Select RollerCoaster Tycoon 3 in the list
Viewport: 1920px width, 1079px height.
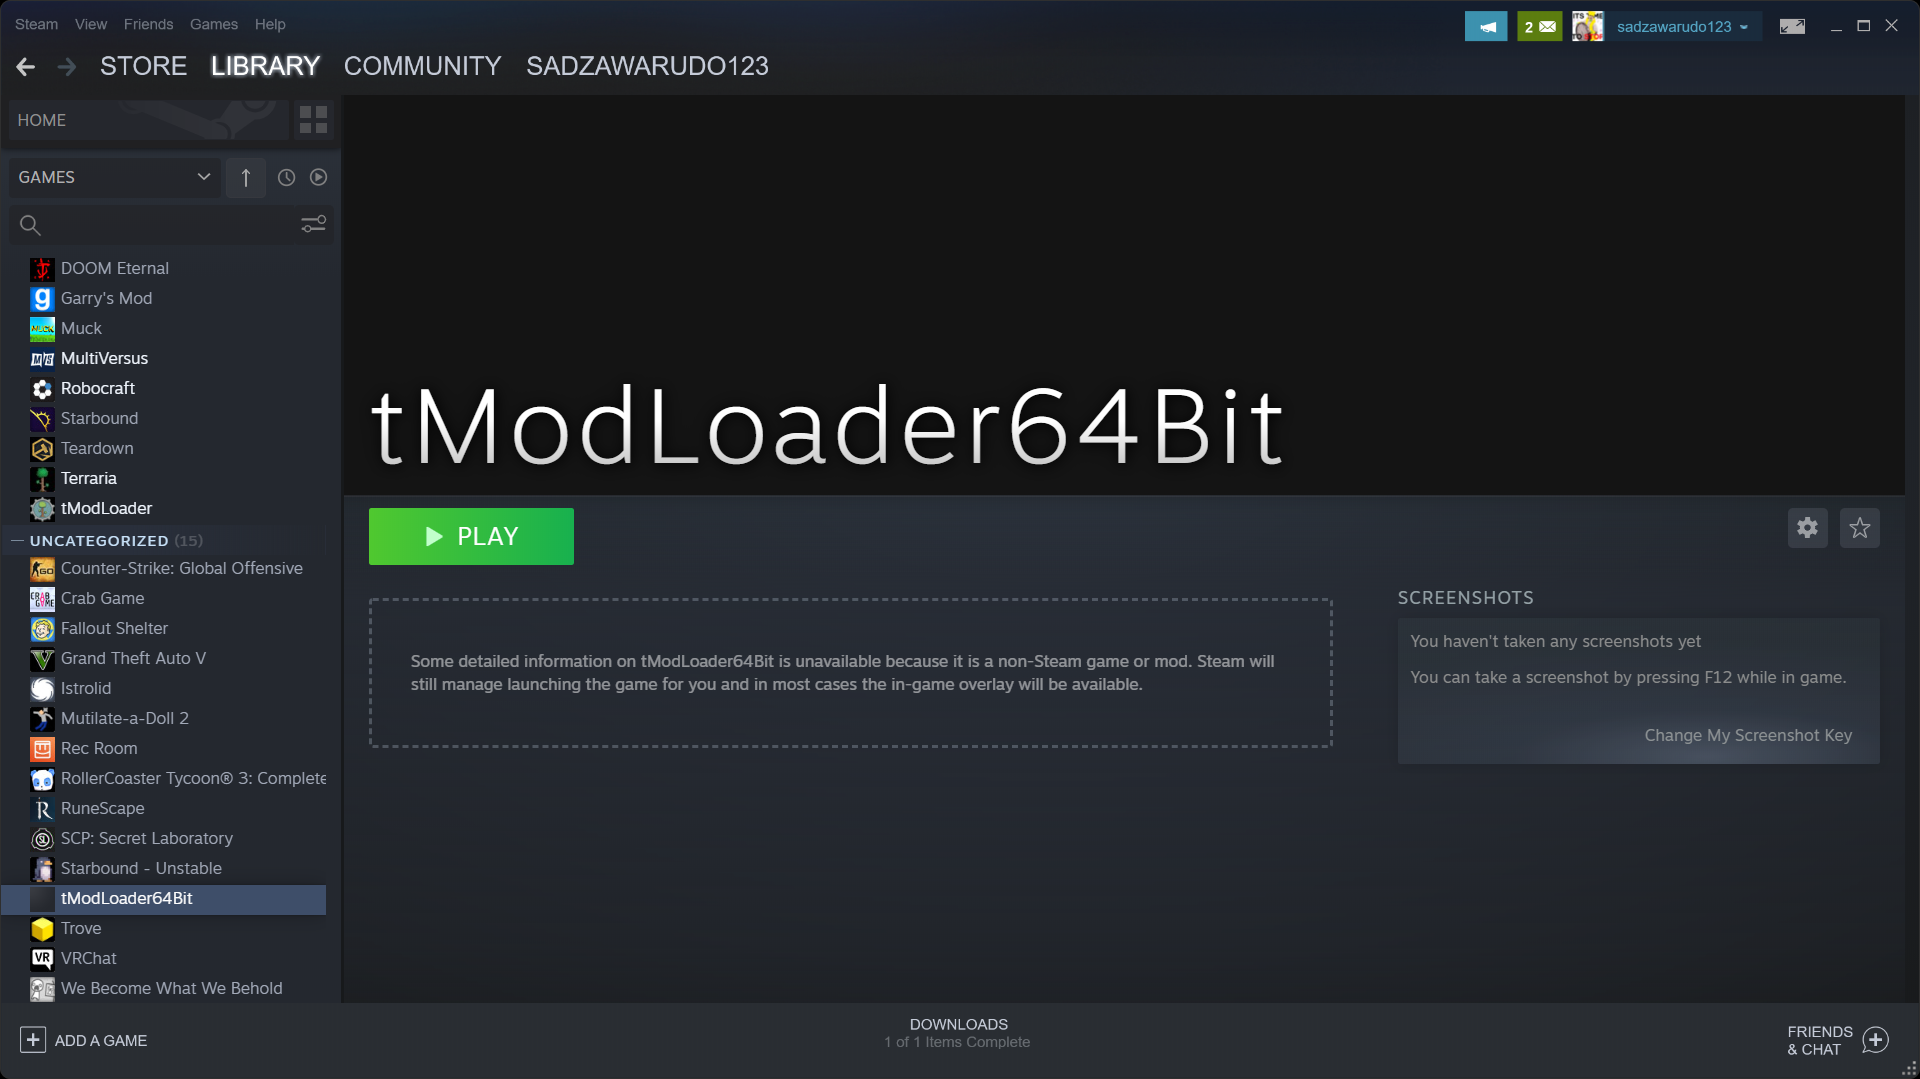pyautogui.click(x=164, y=779)
